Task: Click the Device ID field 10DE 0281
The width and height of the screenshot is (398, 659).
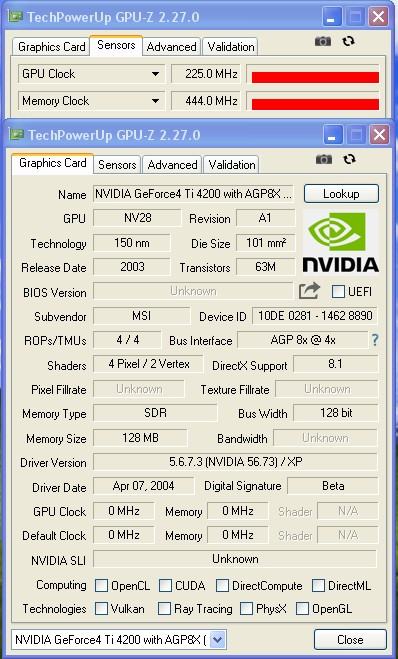Action: (x=315, y=316)
